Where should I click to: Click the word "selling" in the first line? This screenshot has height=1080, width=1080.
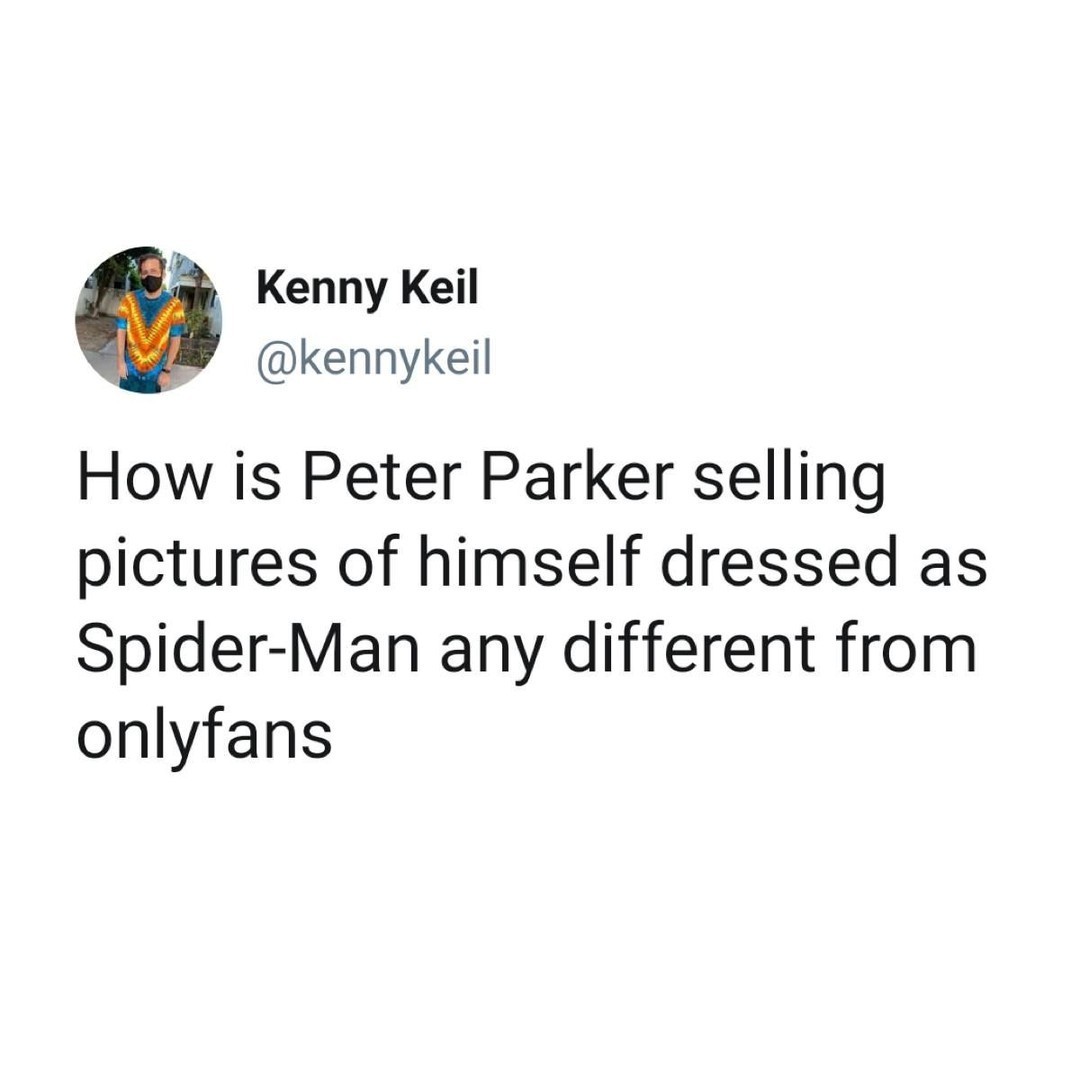(788, 482)
